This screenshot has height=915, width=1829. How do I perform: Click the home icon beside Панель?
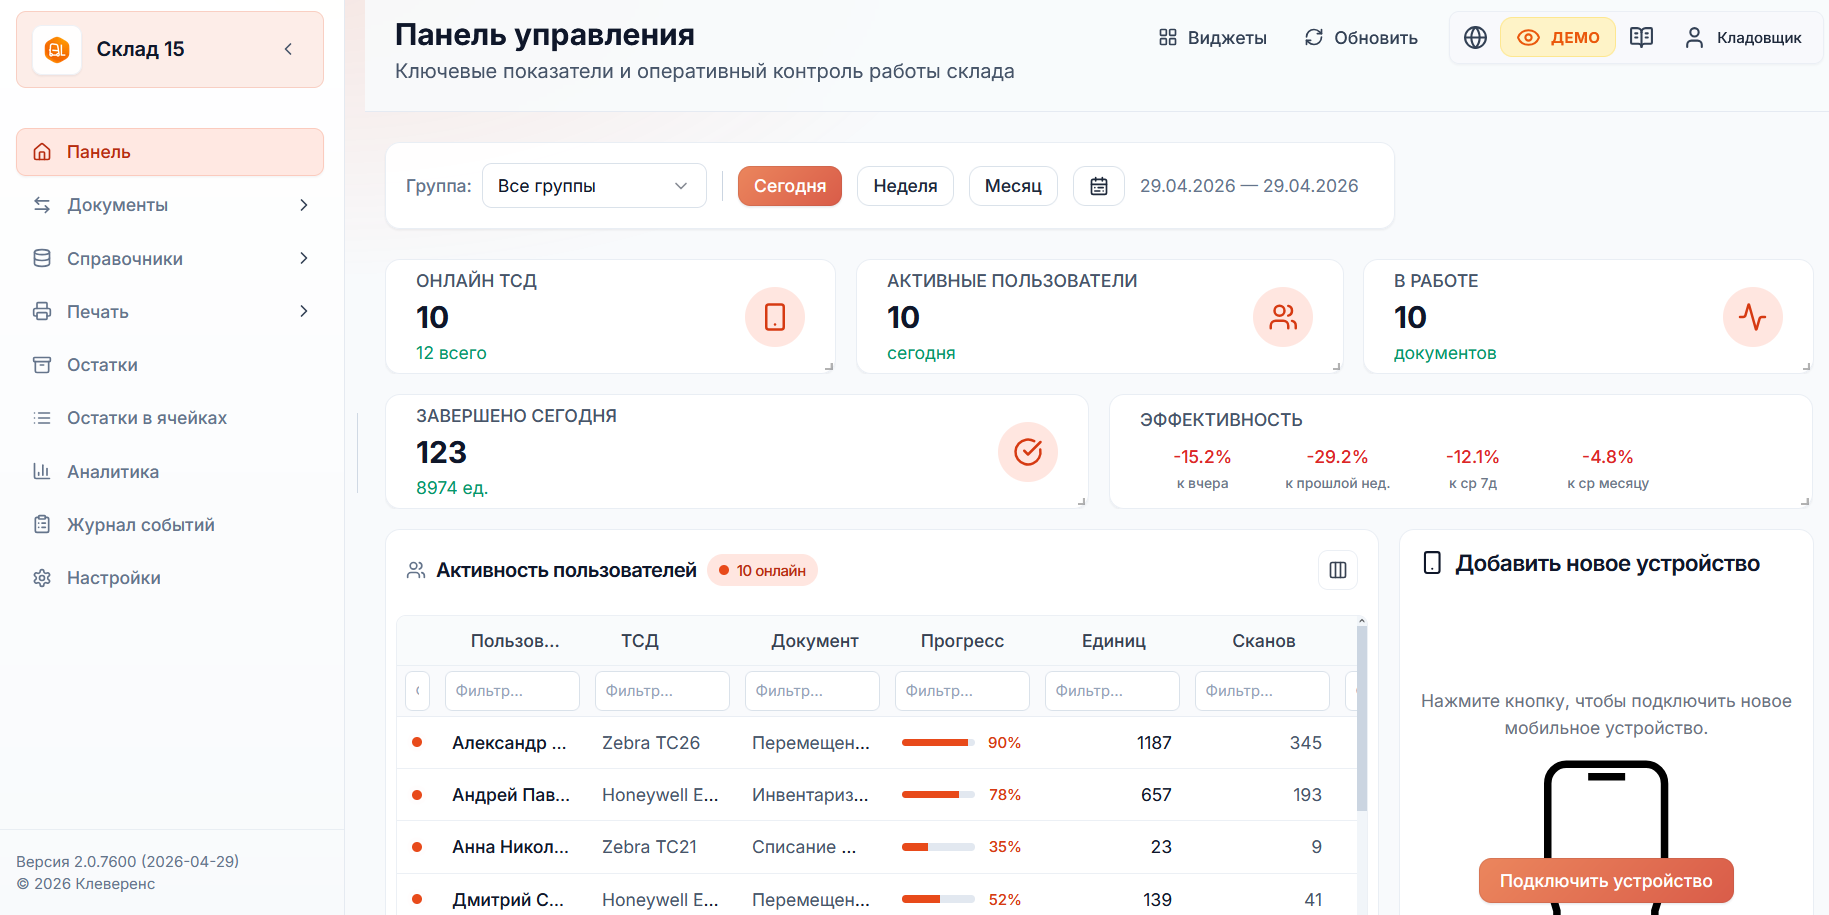42,152
